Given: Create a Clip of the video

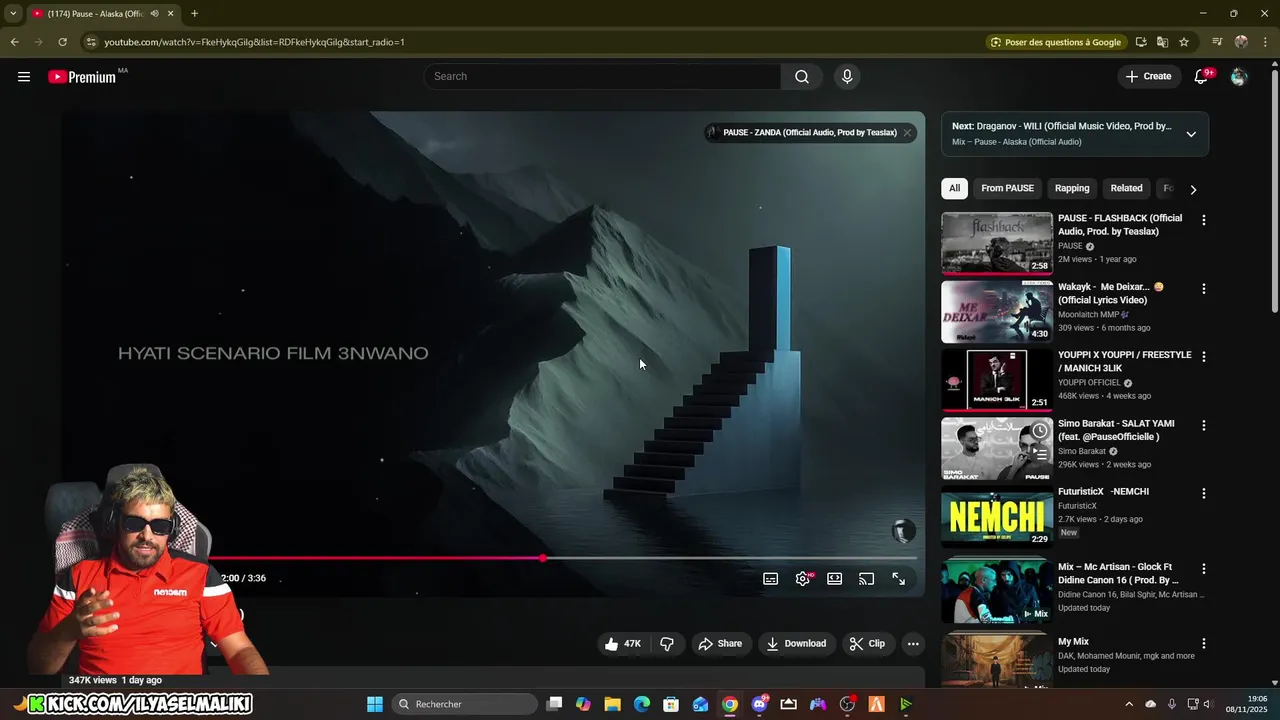Looking at the screenshot, I should [867, 644].
